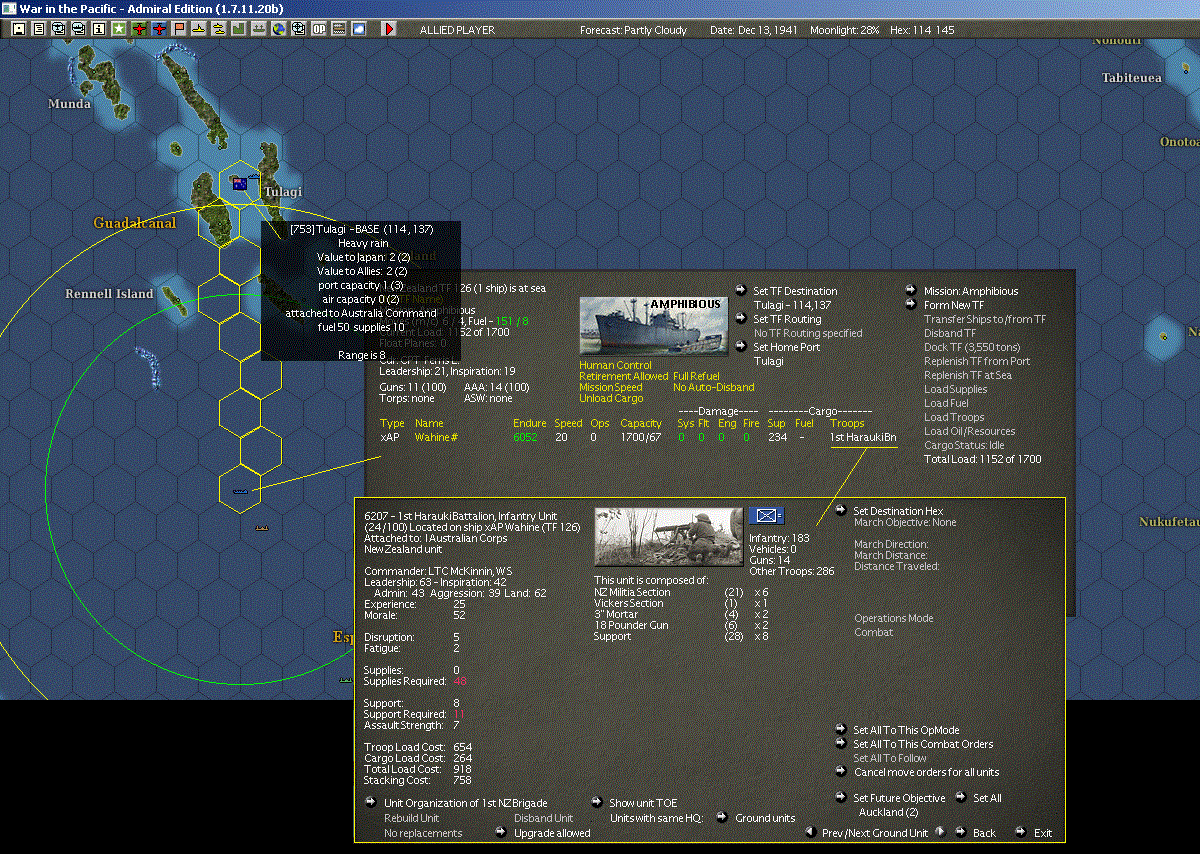Click Rennell Island label on map

109,294
